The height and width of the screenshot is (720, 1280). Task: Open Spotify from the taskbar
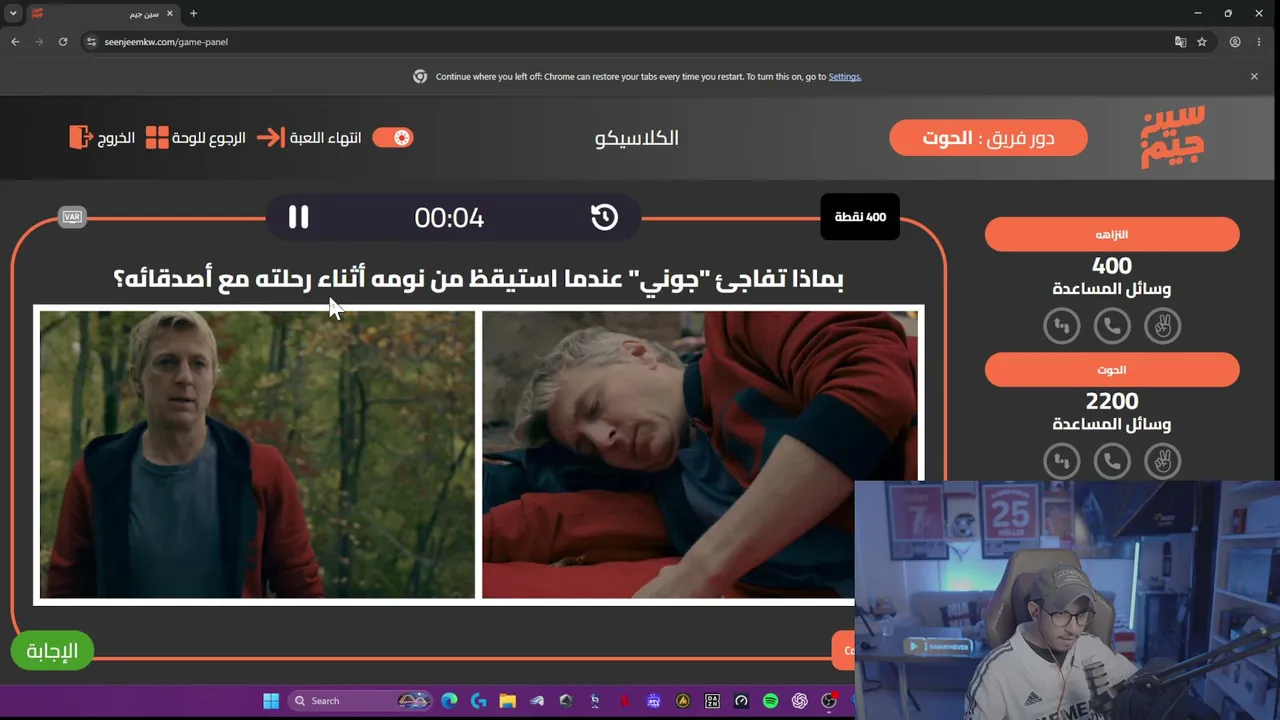770,701
